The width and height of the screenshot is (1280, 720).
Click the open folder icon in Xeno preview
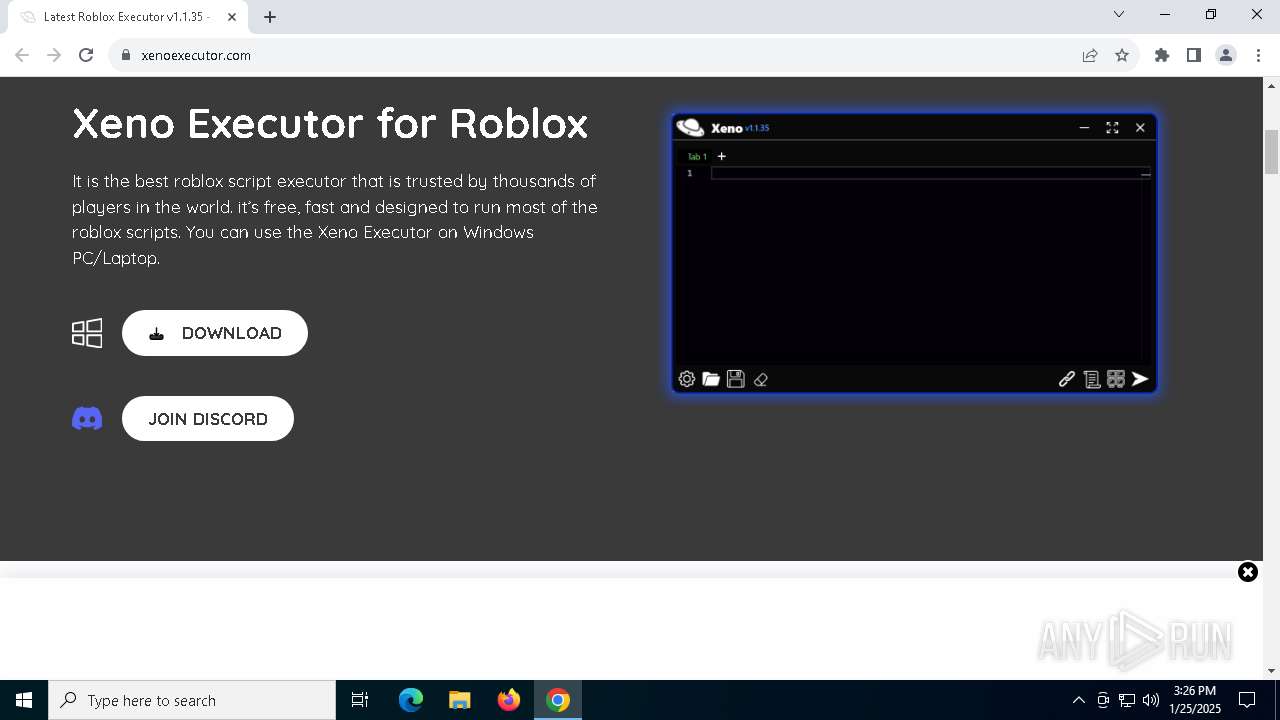(711, 379)
